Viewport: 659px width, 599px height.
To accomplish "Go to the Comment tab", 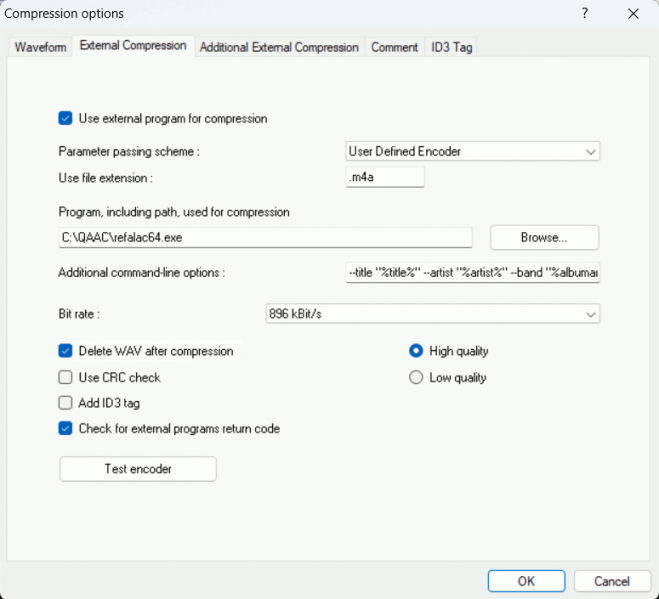I will pyautogui.click(x=394, y=47).
